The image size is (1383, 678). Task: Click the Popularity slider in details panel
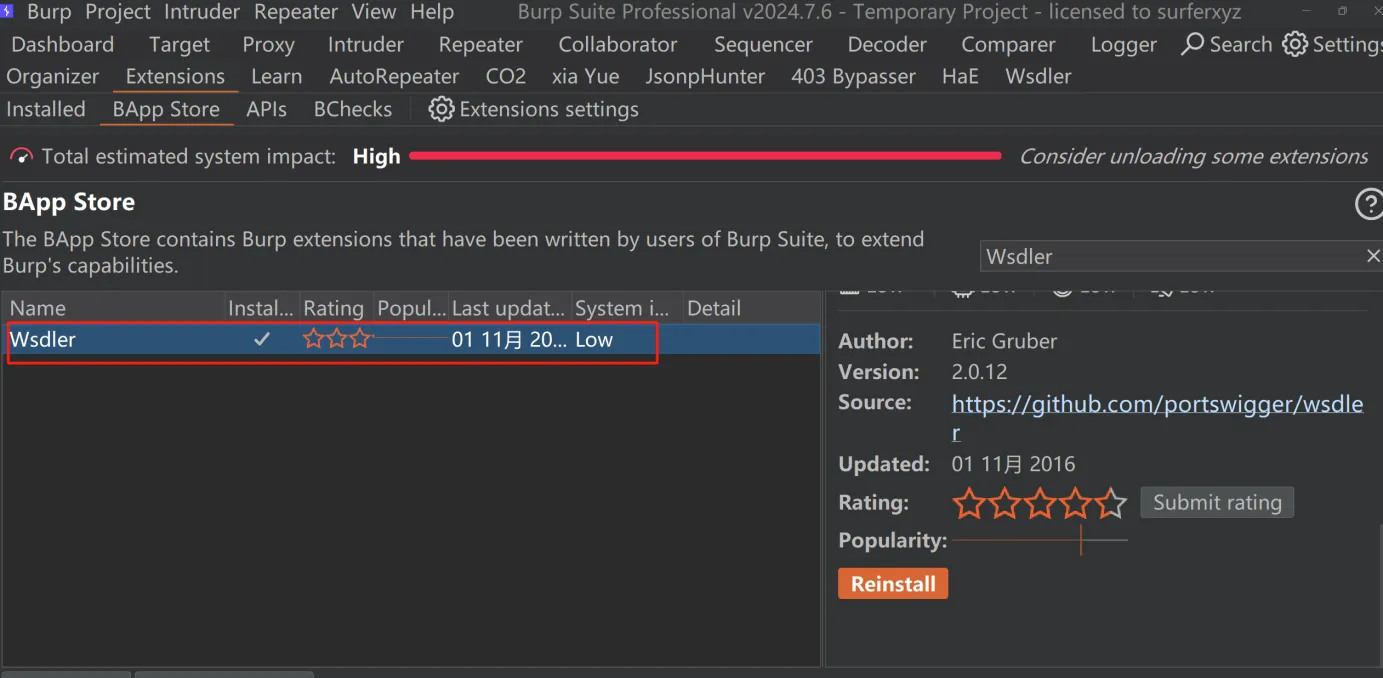pyautogui.click(x=1040, y=541)
